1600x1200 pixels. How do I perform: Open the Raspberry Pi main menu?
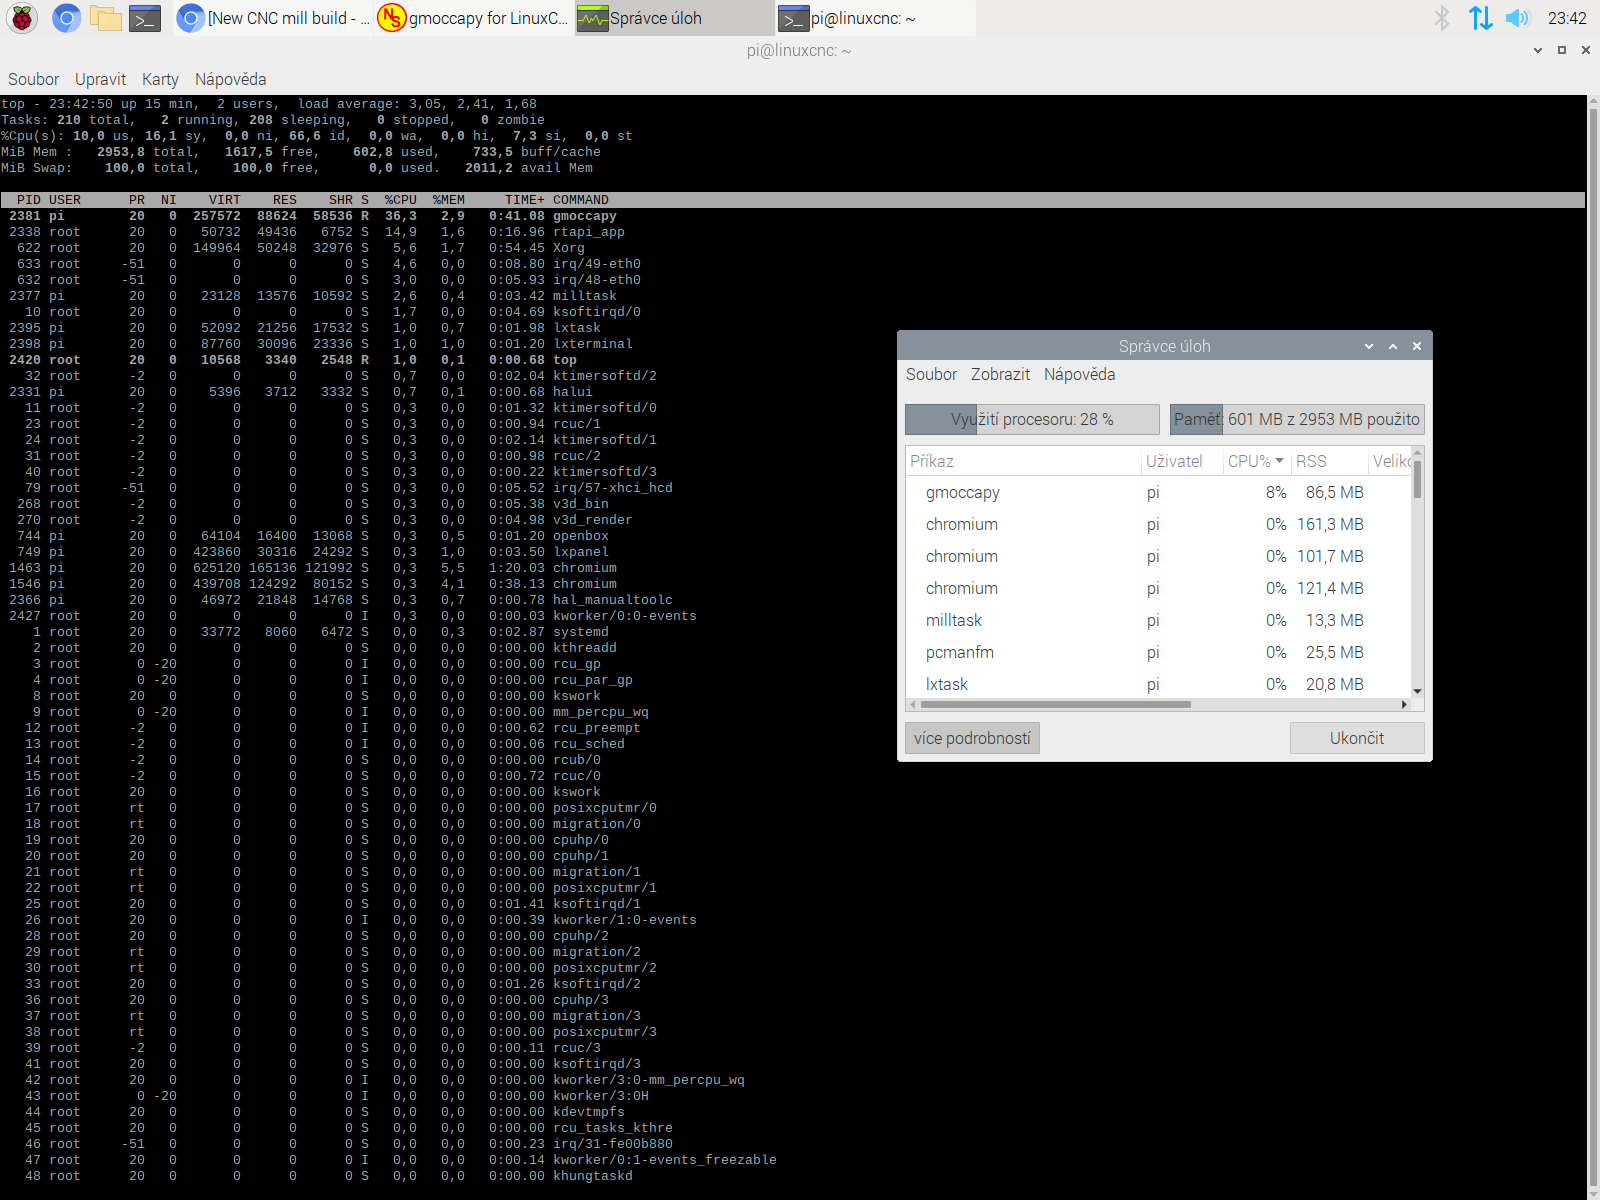(x=22, y=18)
